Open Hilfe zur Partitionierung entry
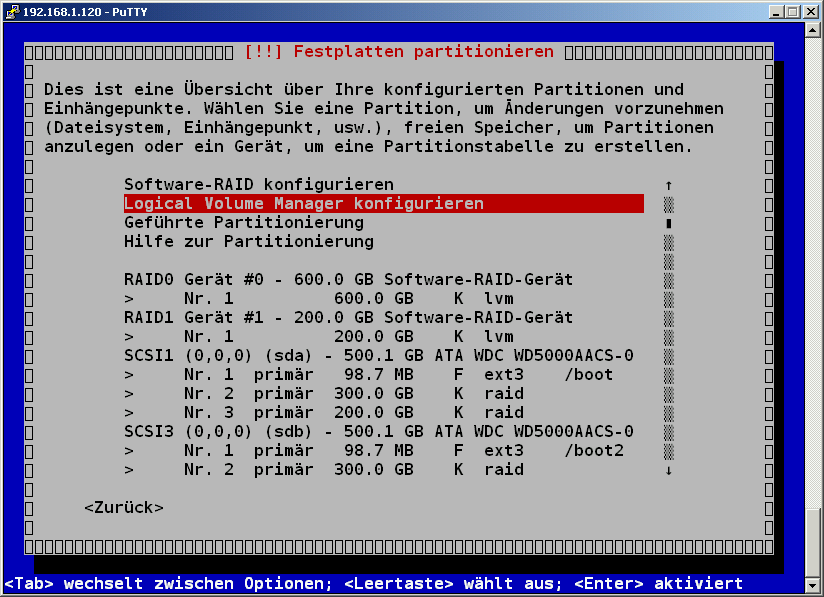The height and width of the screenshot is (597, 824). coord(248,242)
